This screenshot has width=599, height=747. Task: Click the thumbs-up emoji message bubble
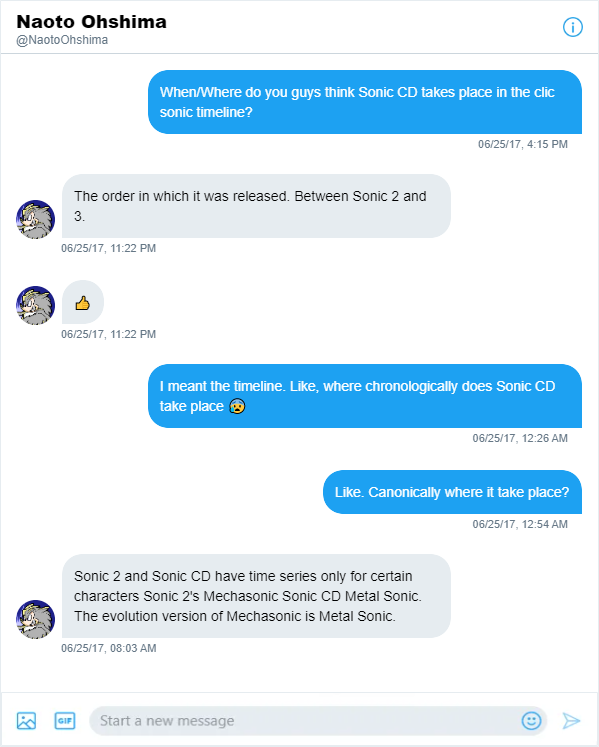[x=83, y=302]
